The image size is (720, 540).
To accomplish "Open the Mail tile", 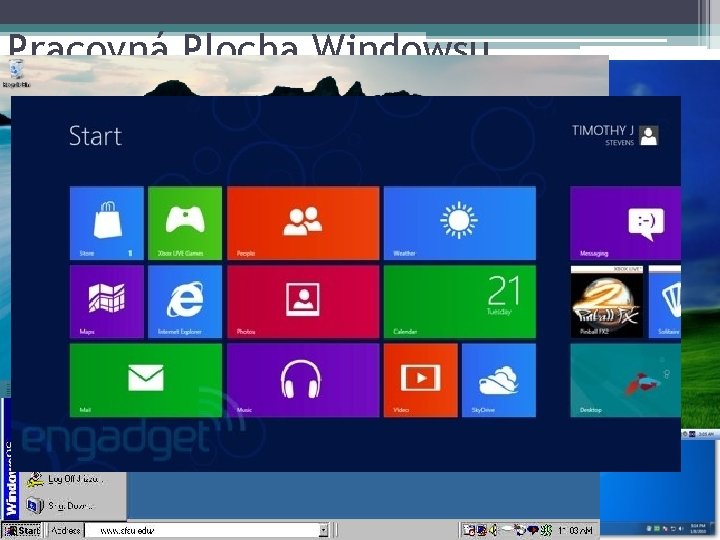I will click(146, 380).
